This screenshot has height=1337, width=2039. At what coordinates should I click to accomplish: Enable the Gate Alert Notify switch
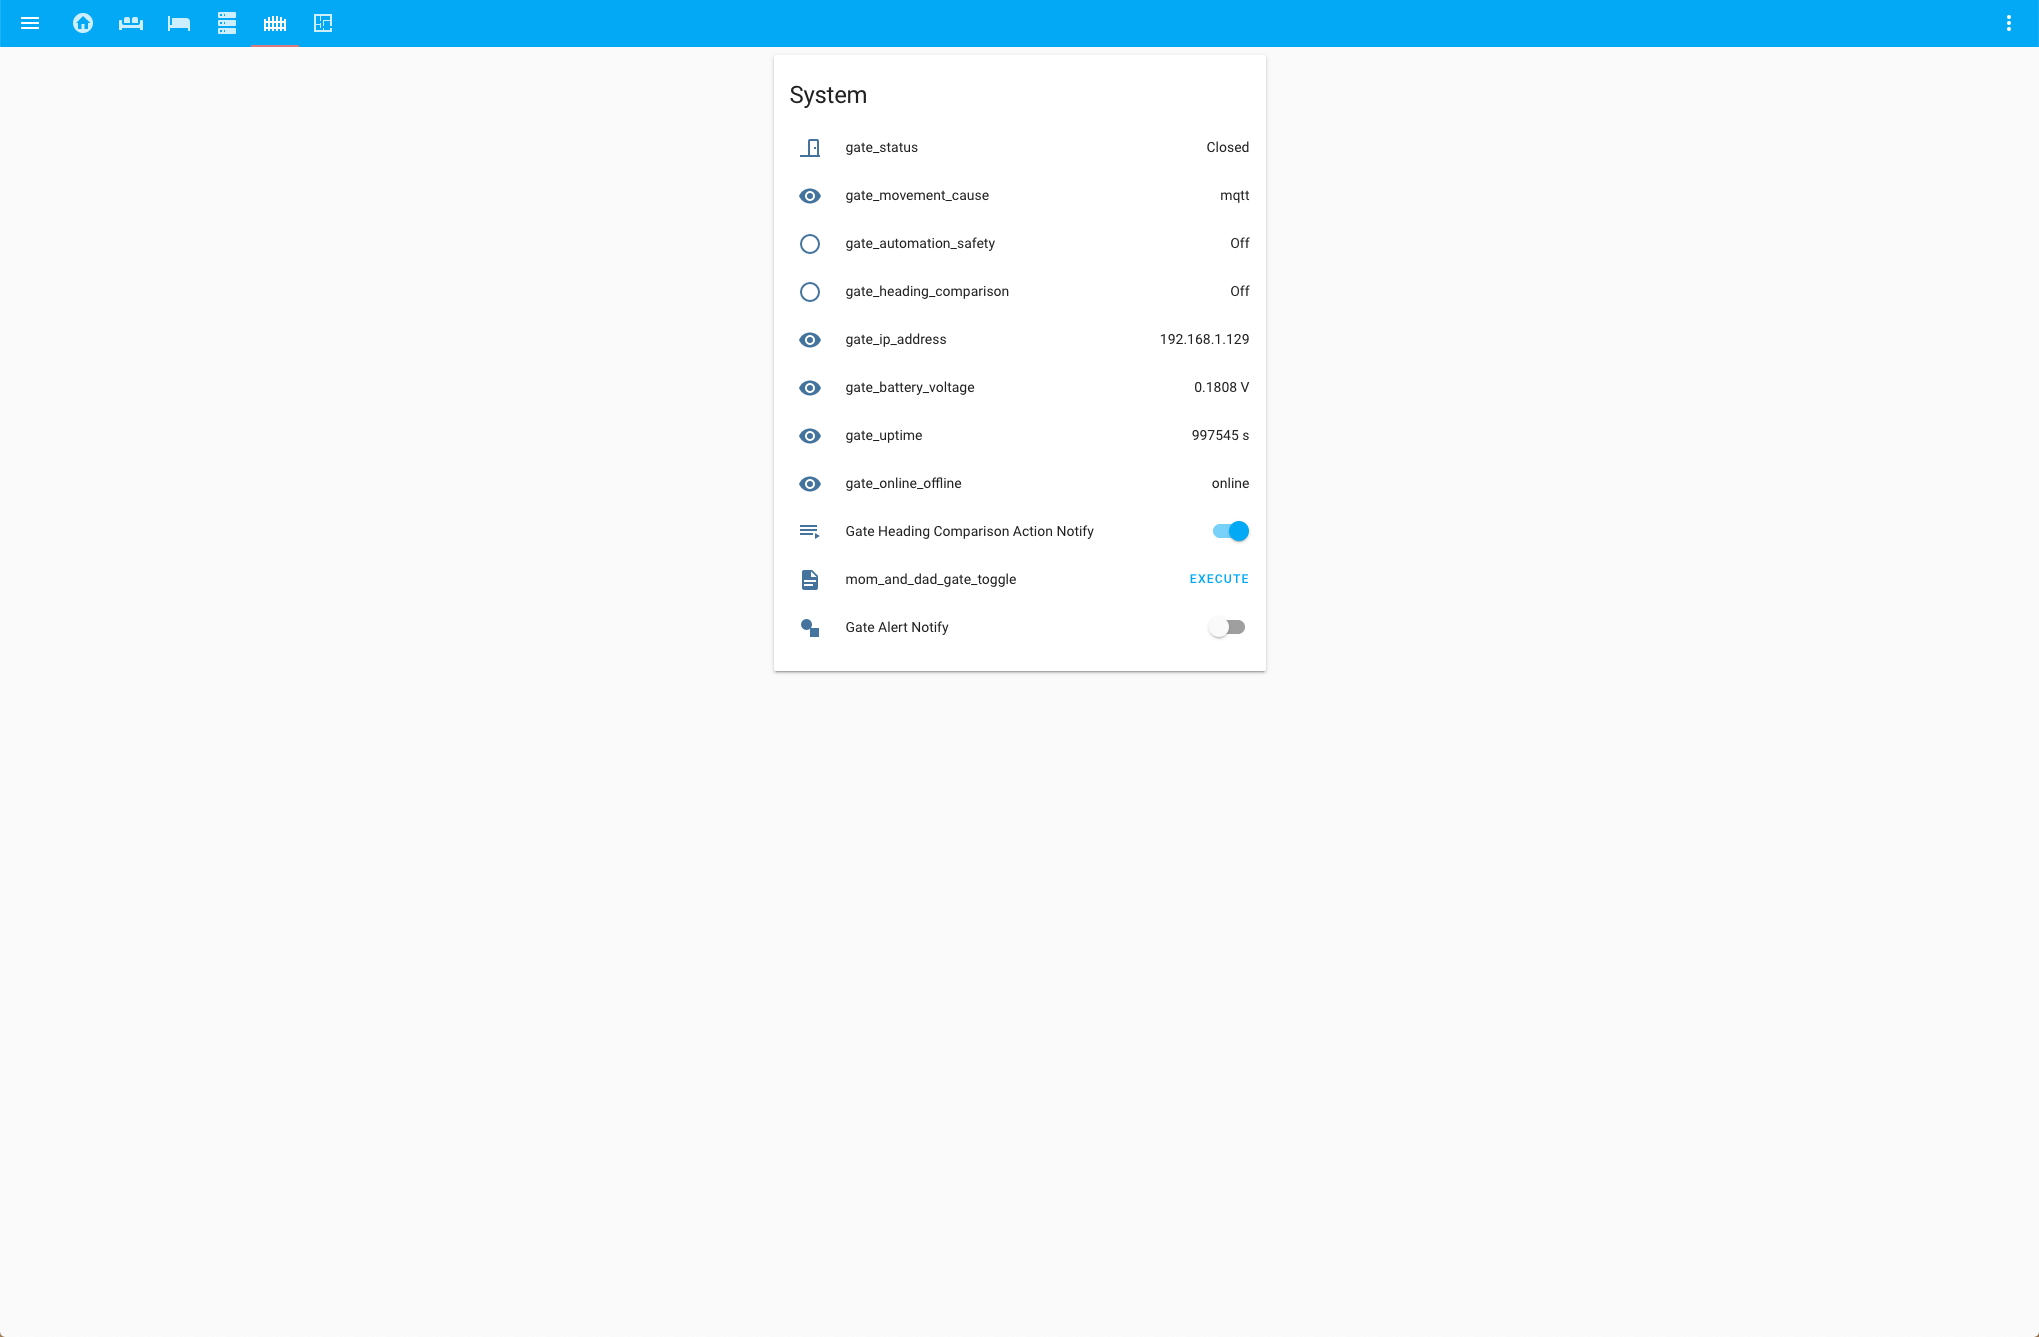tap(1227, 627)
